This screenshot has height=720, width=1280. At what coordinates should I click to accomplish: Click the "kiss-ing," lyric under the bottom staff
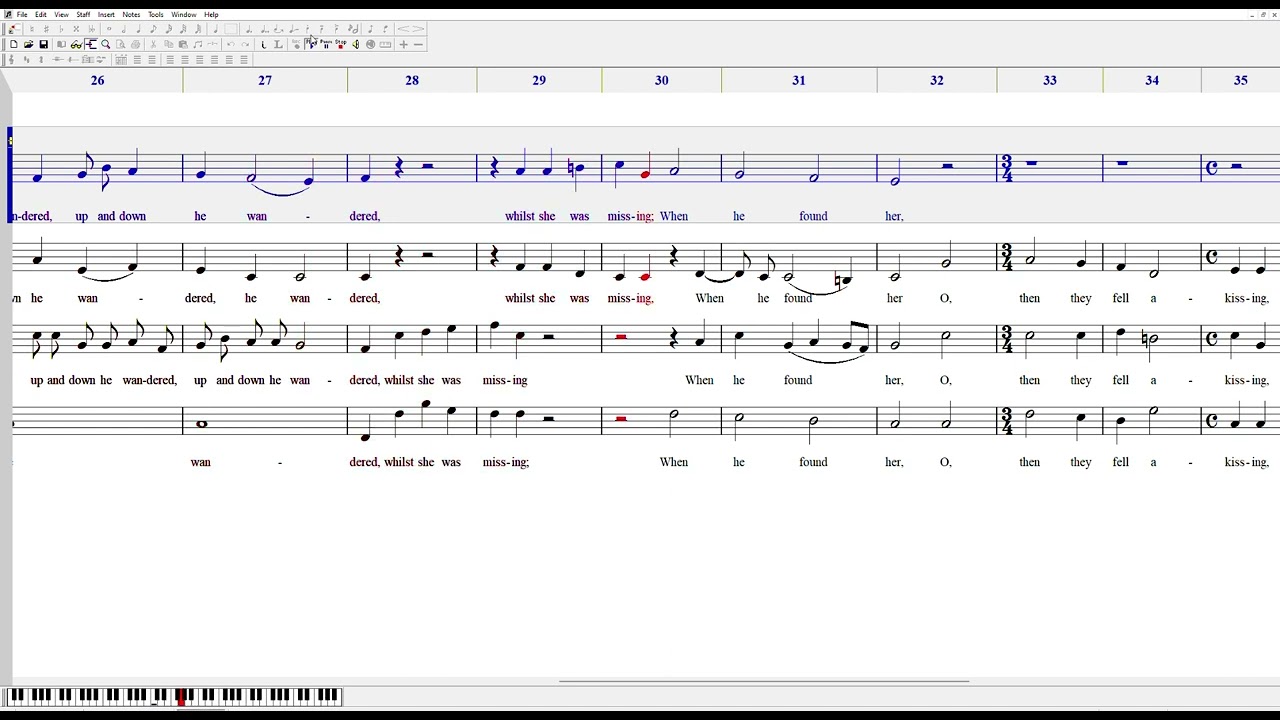point(1247,462)
